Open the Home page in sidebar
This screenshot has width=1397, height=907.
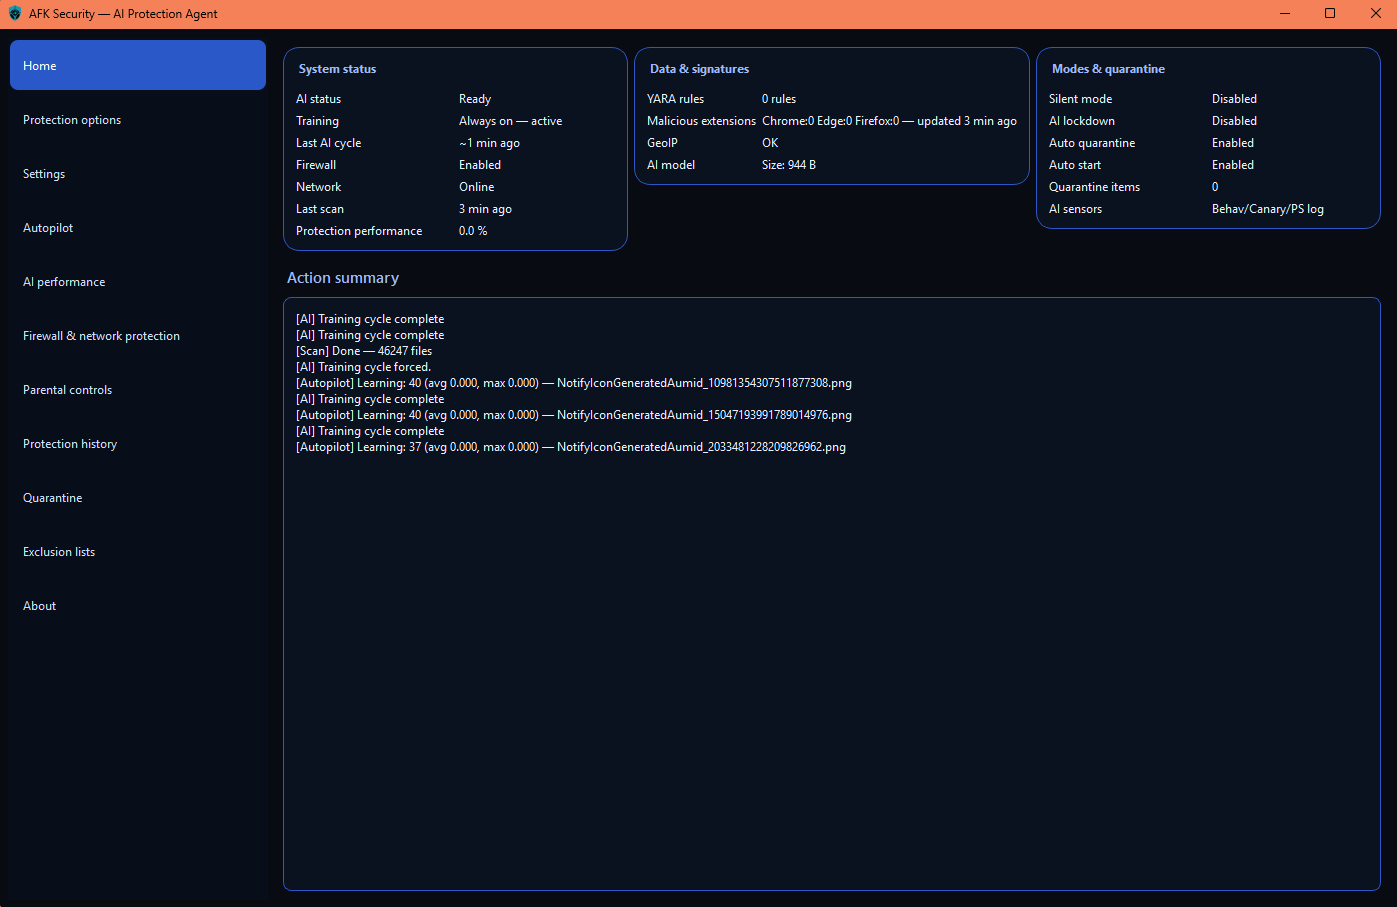tap(138, 66)
